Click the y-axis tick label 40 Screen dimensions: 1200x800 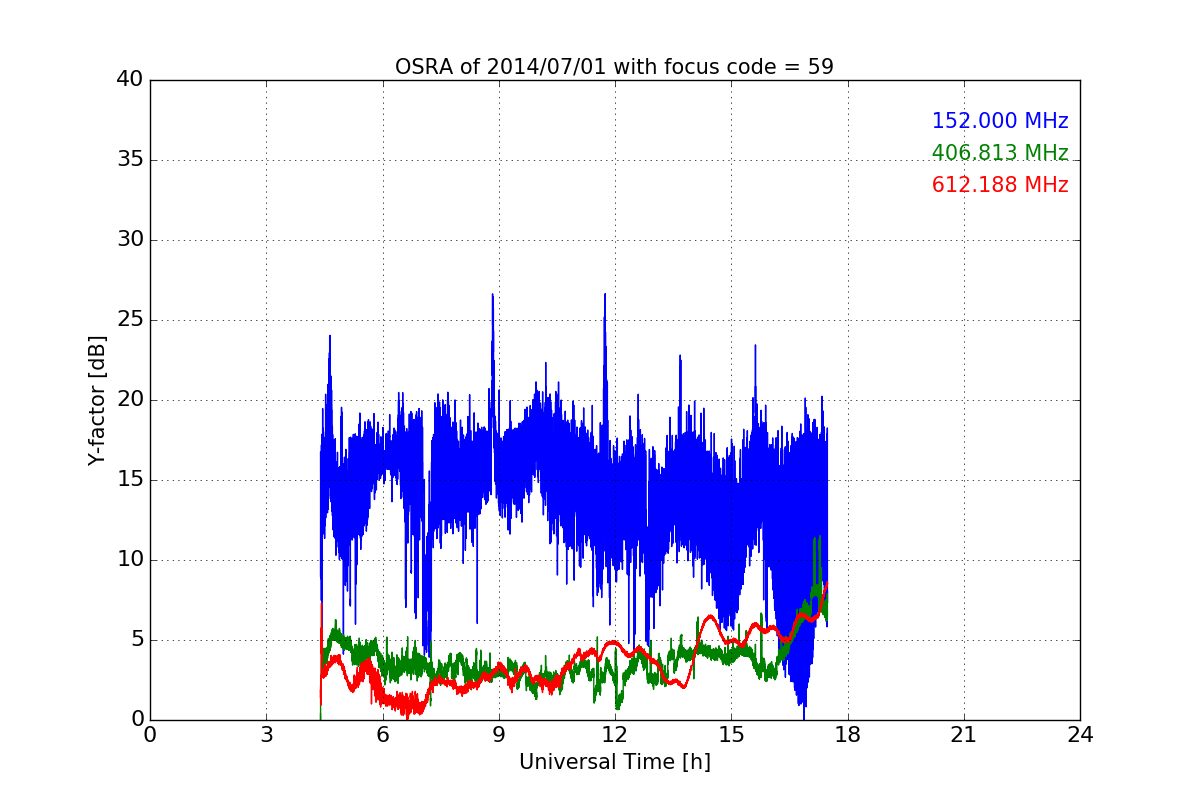click(131, 80)
